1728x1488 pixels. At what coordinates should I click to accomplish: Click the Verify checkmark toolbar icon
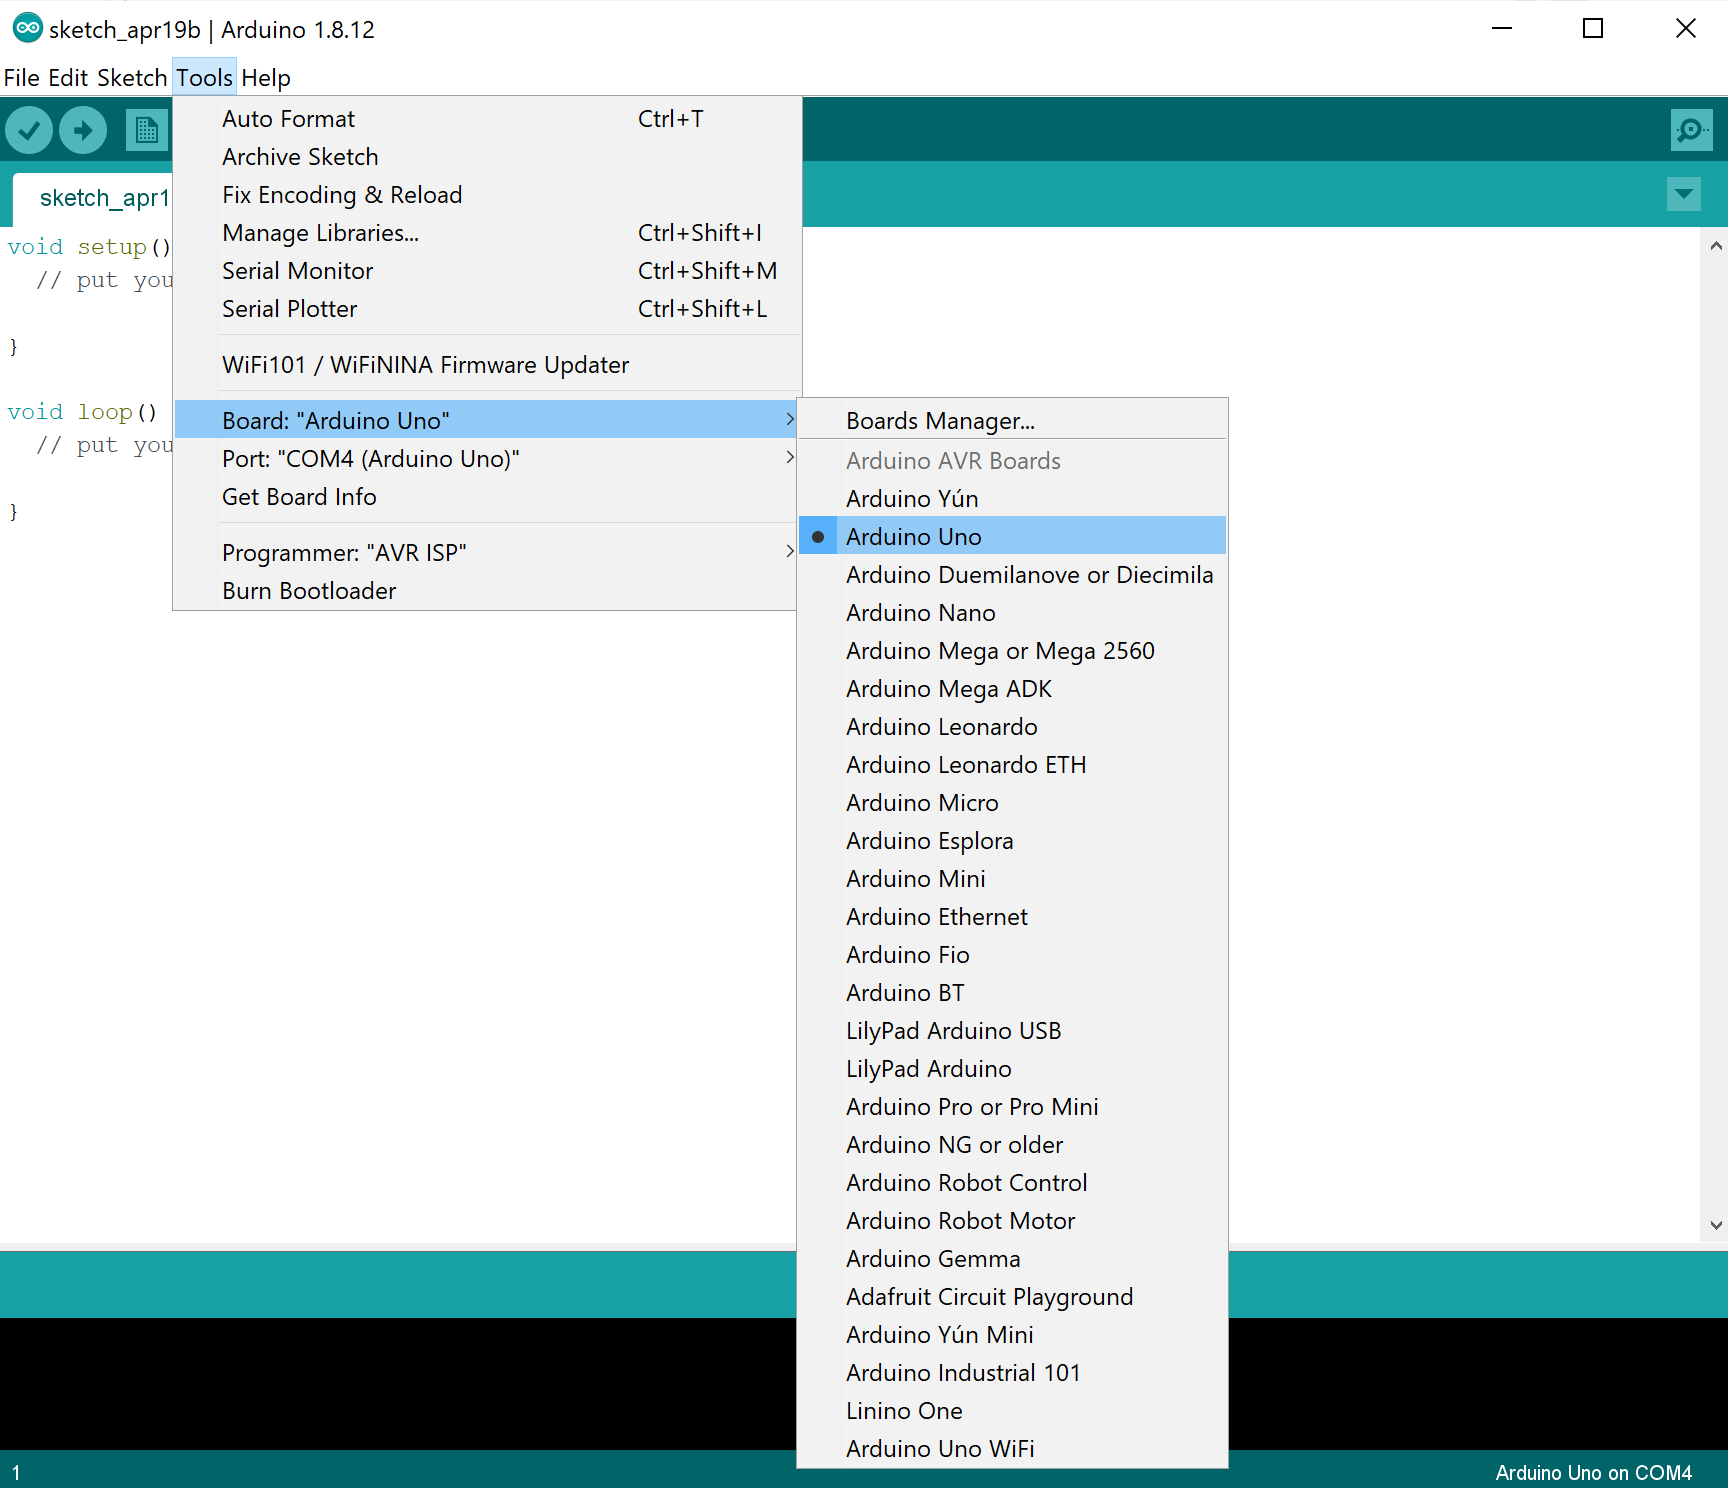coord(29,130)
